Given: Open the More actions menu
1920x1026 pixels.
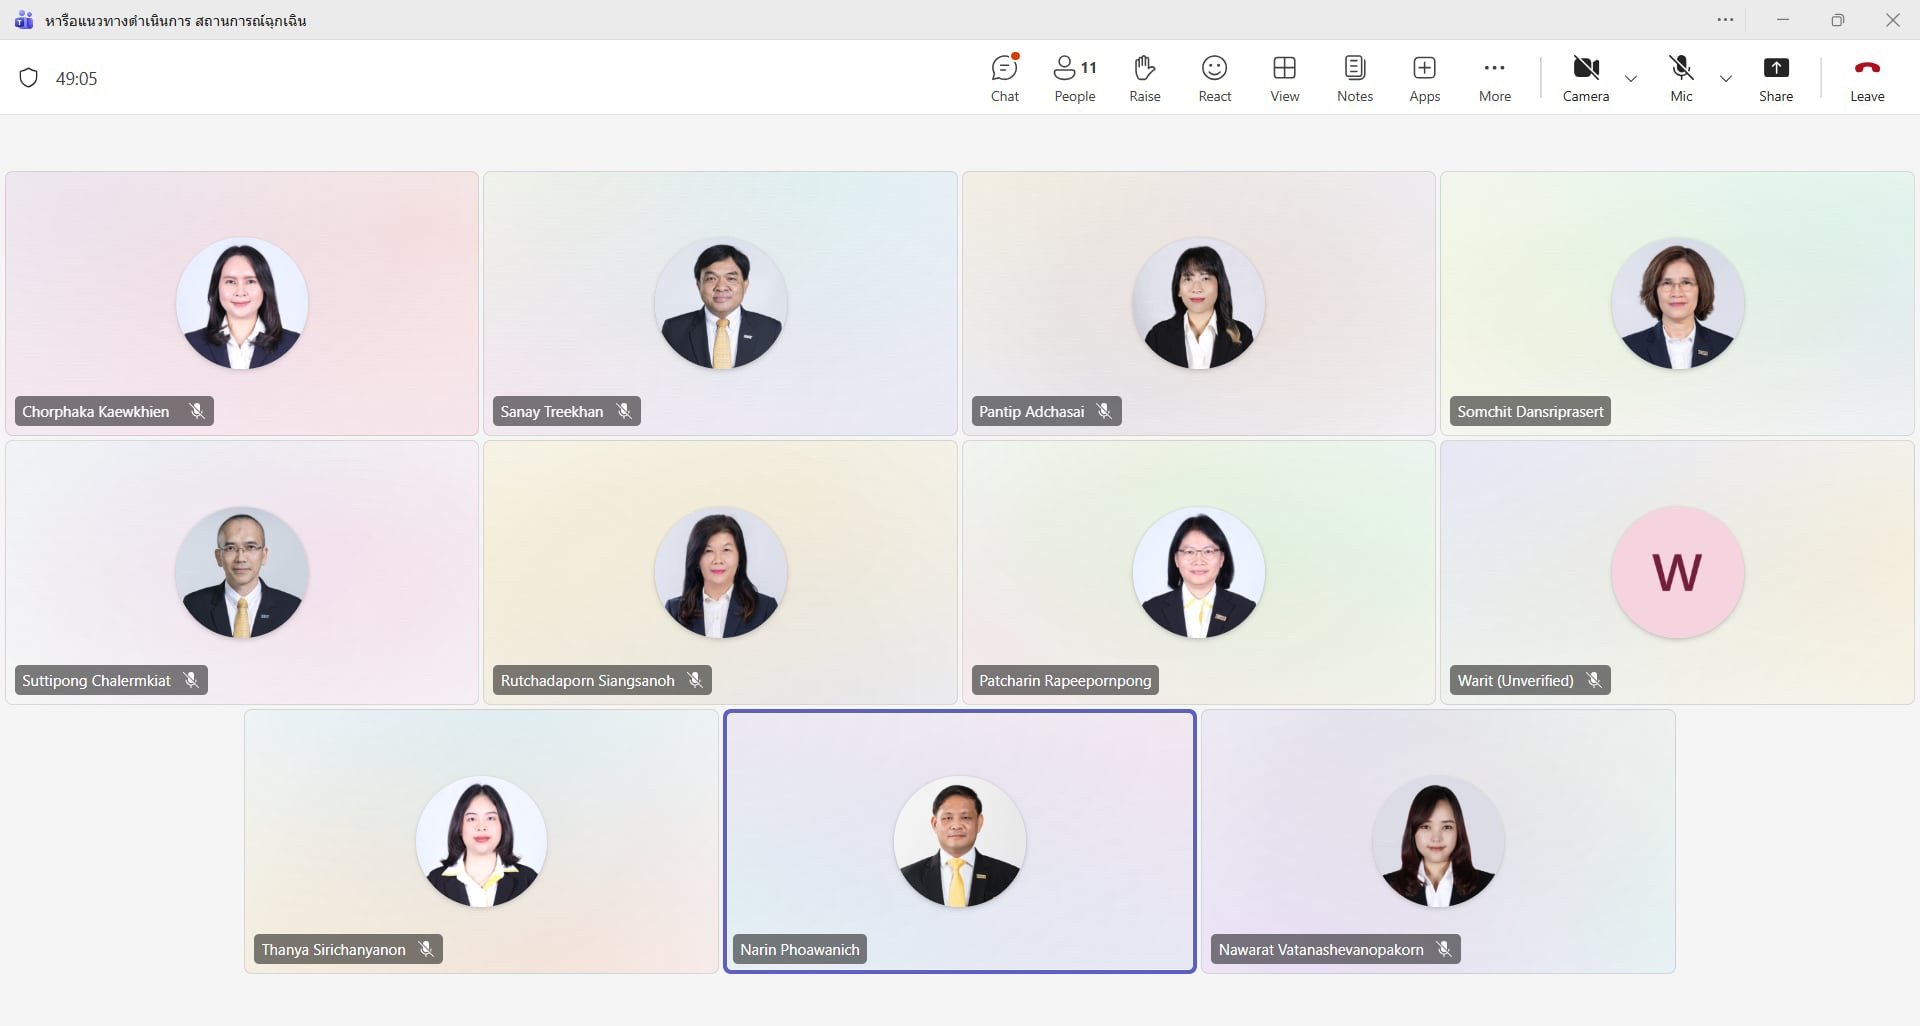Looking at the screenshot, I should pyautogui.click(x=1494, y=78).
